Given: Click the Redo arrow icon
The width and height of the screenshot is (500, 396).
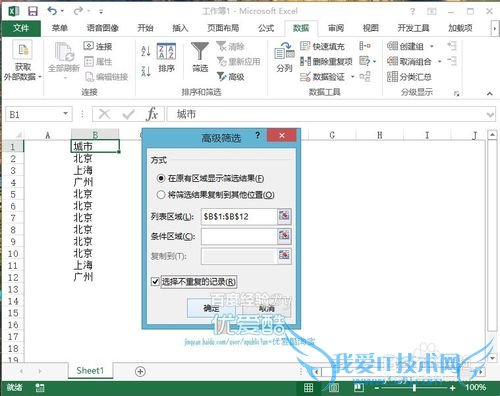Looking at the screenshot, I should pyautogui.click(x=78, y=11).
